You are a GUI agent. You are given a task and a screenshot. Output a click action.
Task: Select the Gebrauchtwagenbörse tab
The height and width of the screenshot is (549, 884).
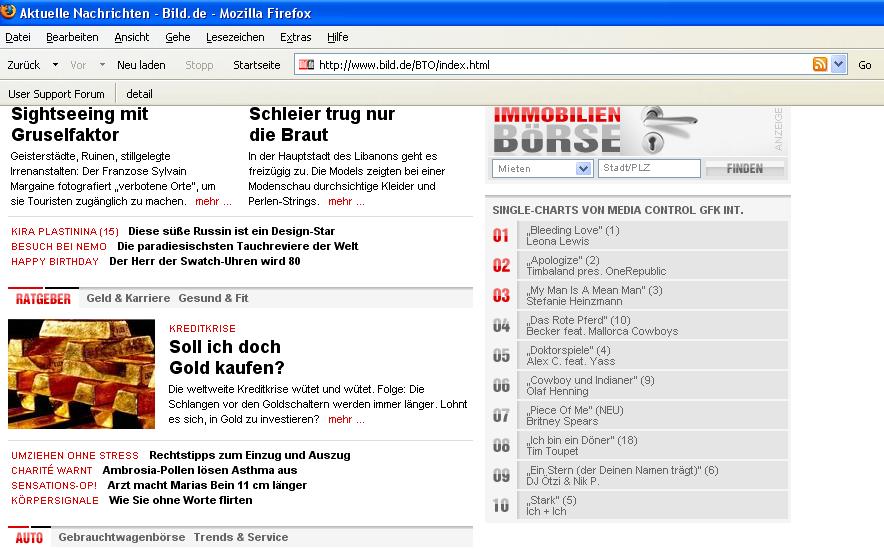[122, 537]
